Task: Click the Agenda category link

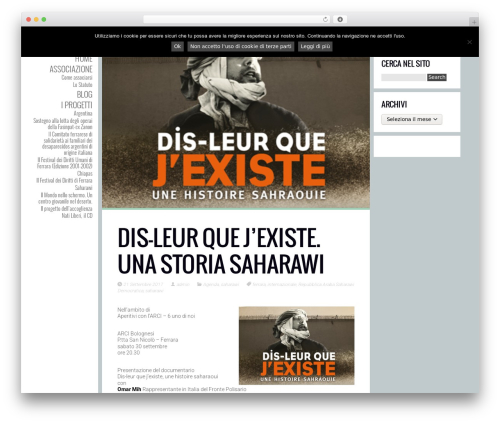Action: tap(211, 284)
